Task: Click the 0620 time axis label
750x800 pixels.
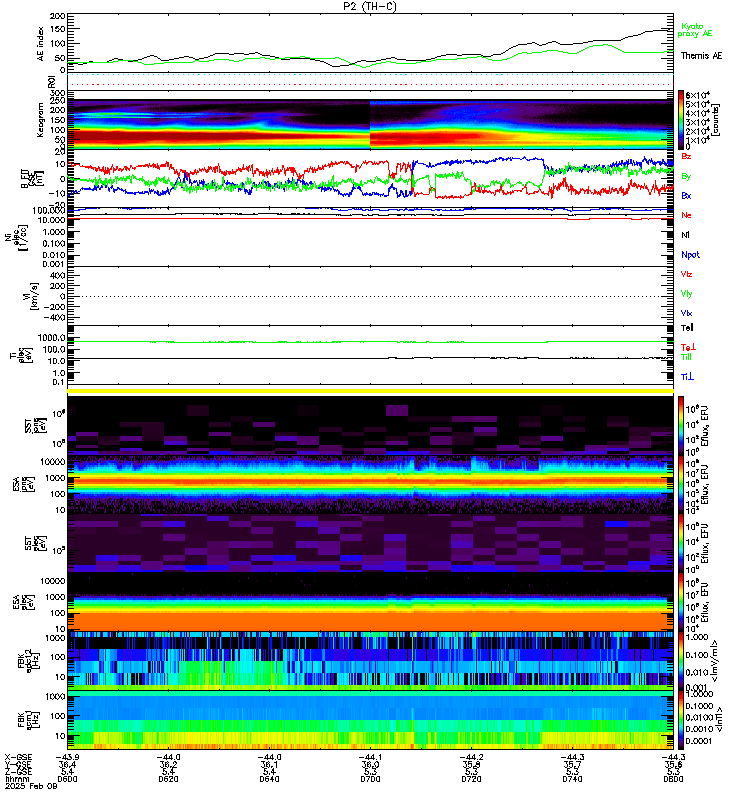Action: click(168, 779)
